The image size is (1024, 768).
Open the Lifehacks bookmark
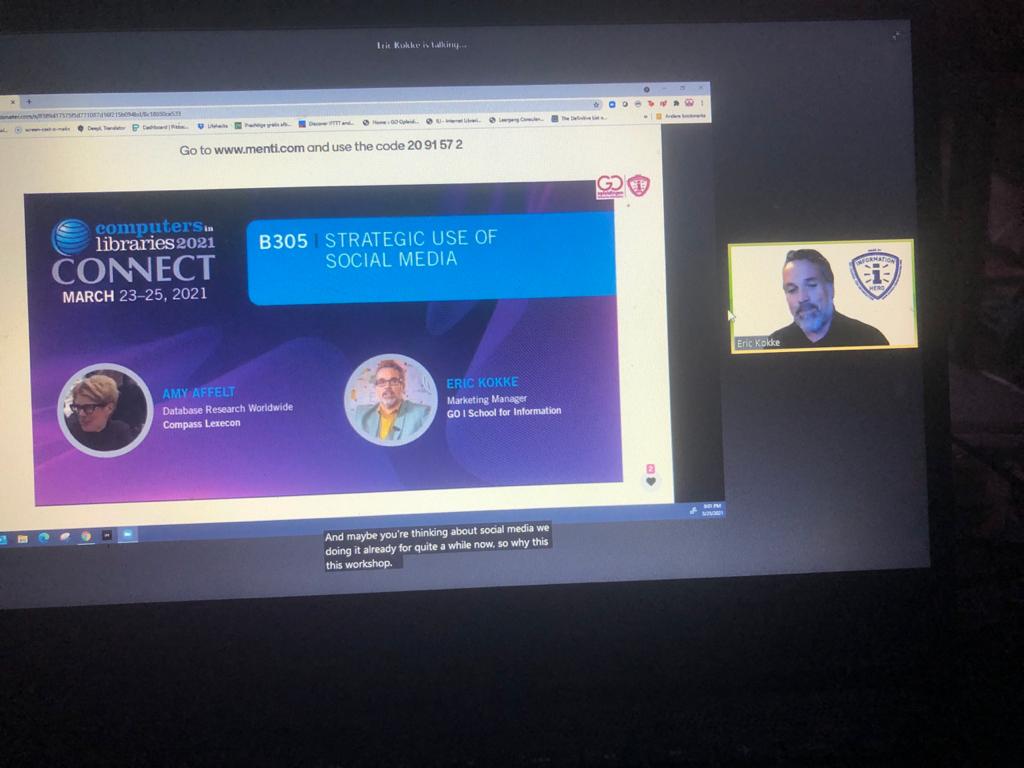[x=212, y=125]
